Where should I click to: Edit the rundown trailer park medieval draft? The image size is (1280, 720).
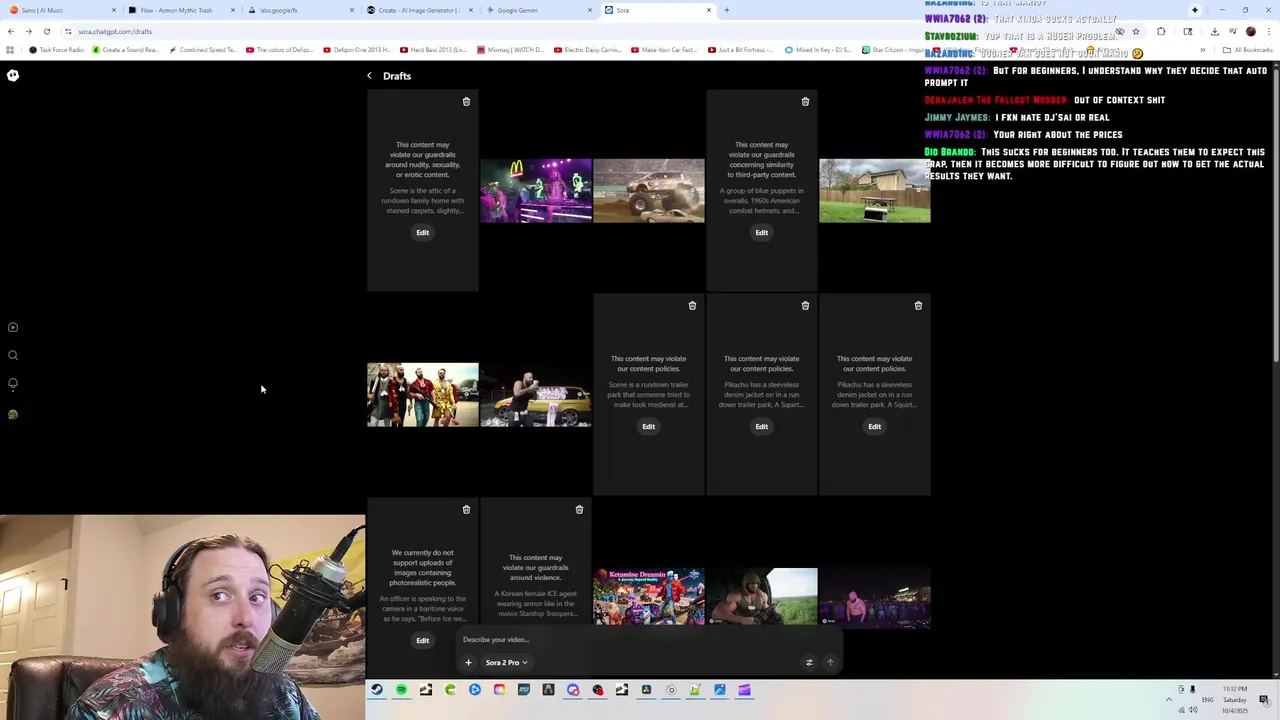pyautogui.click(x=648, y=426)
